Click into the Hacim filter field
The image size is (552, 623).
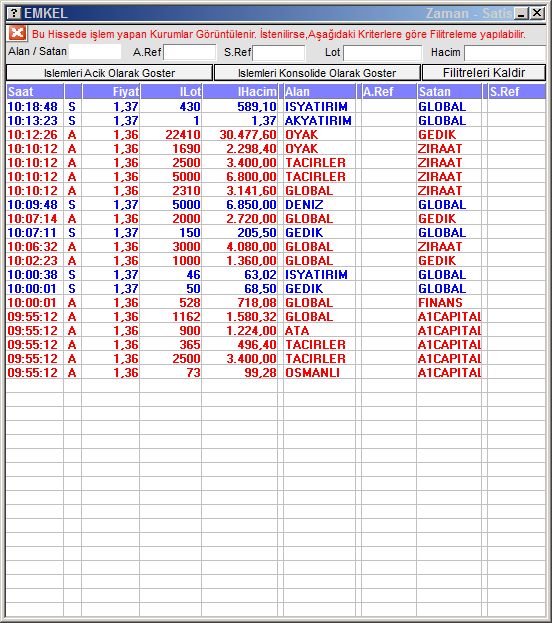(x=505, y=52)
